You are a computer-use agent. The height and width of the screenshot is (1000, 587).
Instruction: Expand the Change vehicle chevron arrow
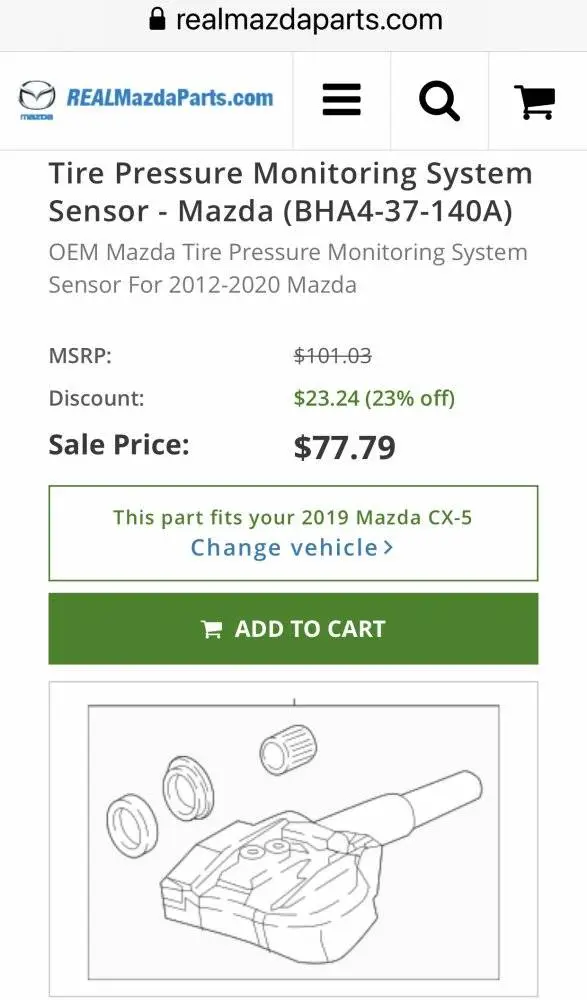point(387,548)
